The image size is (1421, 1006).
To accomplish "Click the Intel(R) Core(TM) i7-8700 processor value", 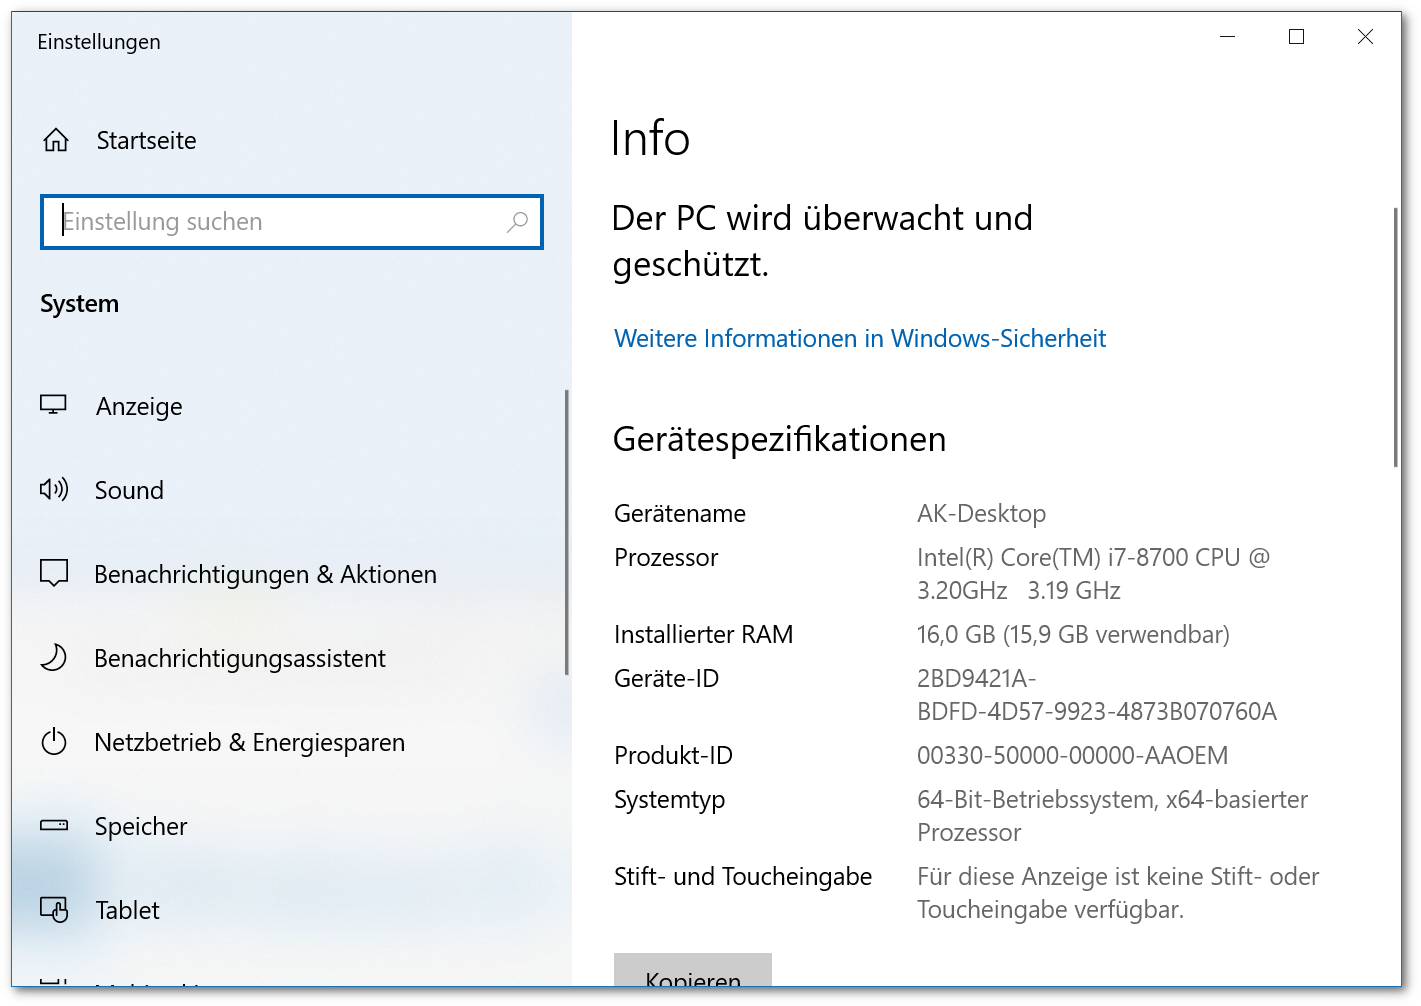I will 1093,573.
